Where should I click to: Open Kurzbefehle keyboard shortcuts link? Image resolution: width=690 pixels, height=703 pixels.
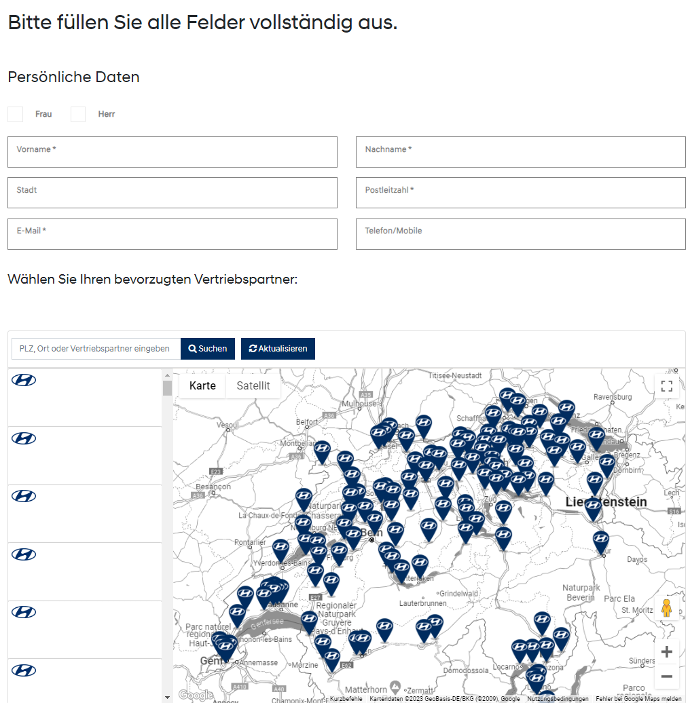click(346, 699)
